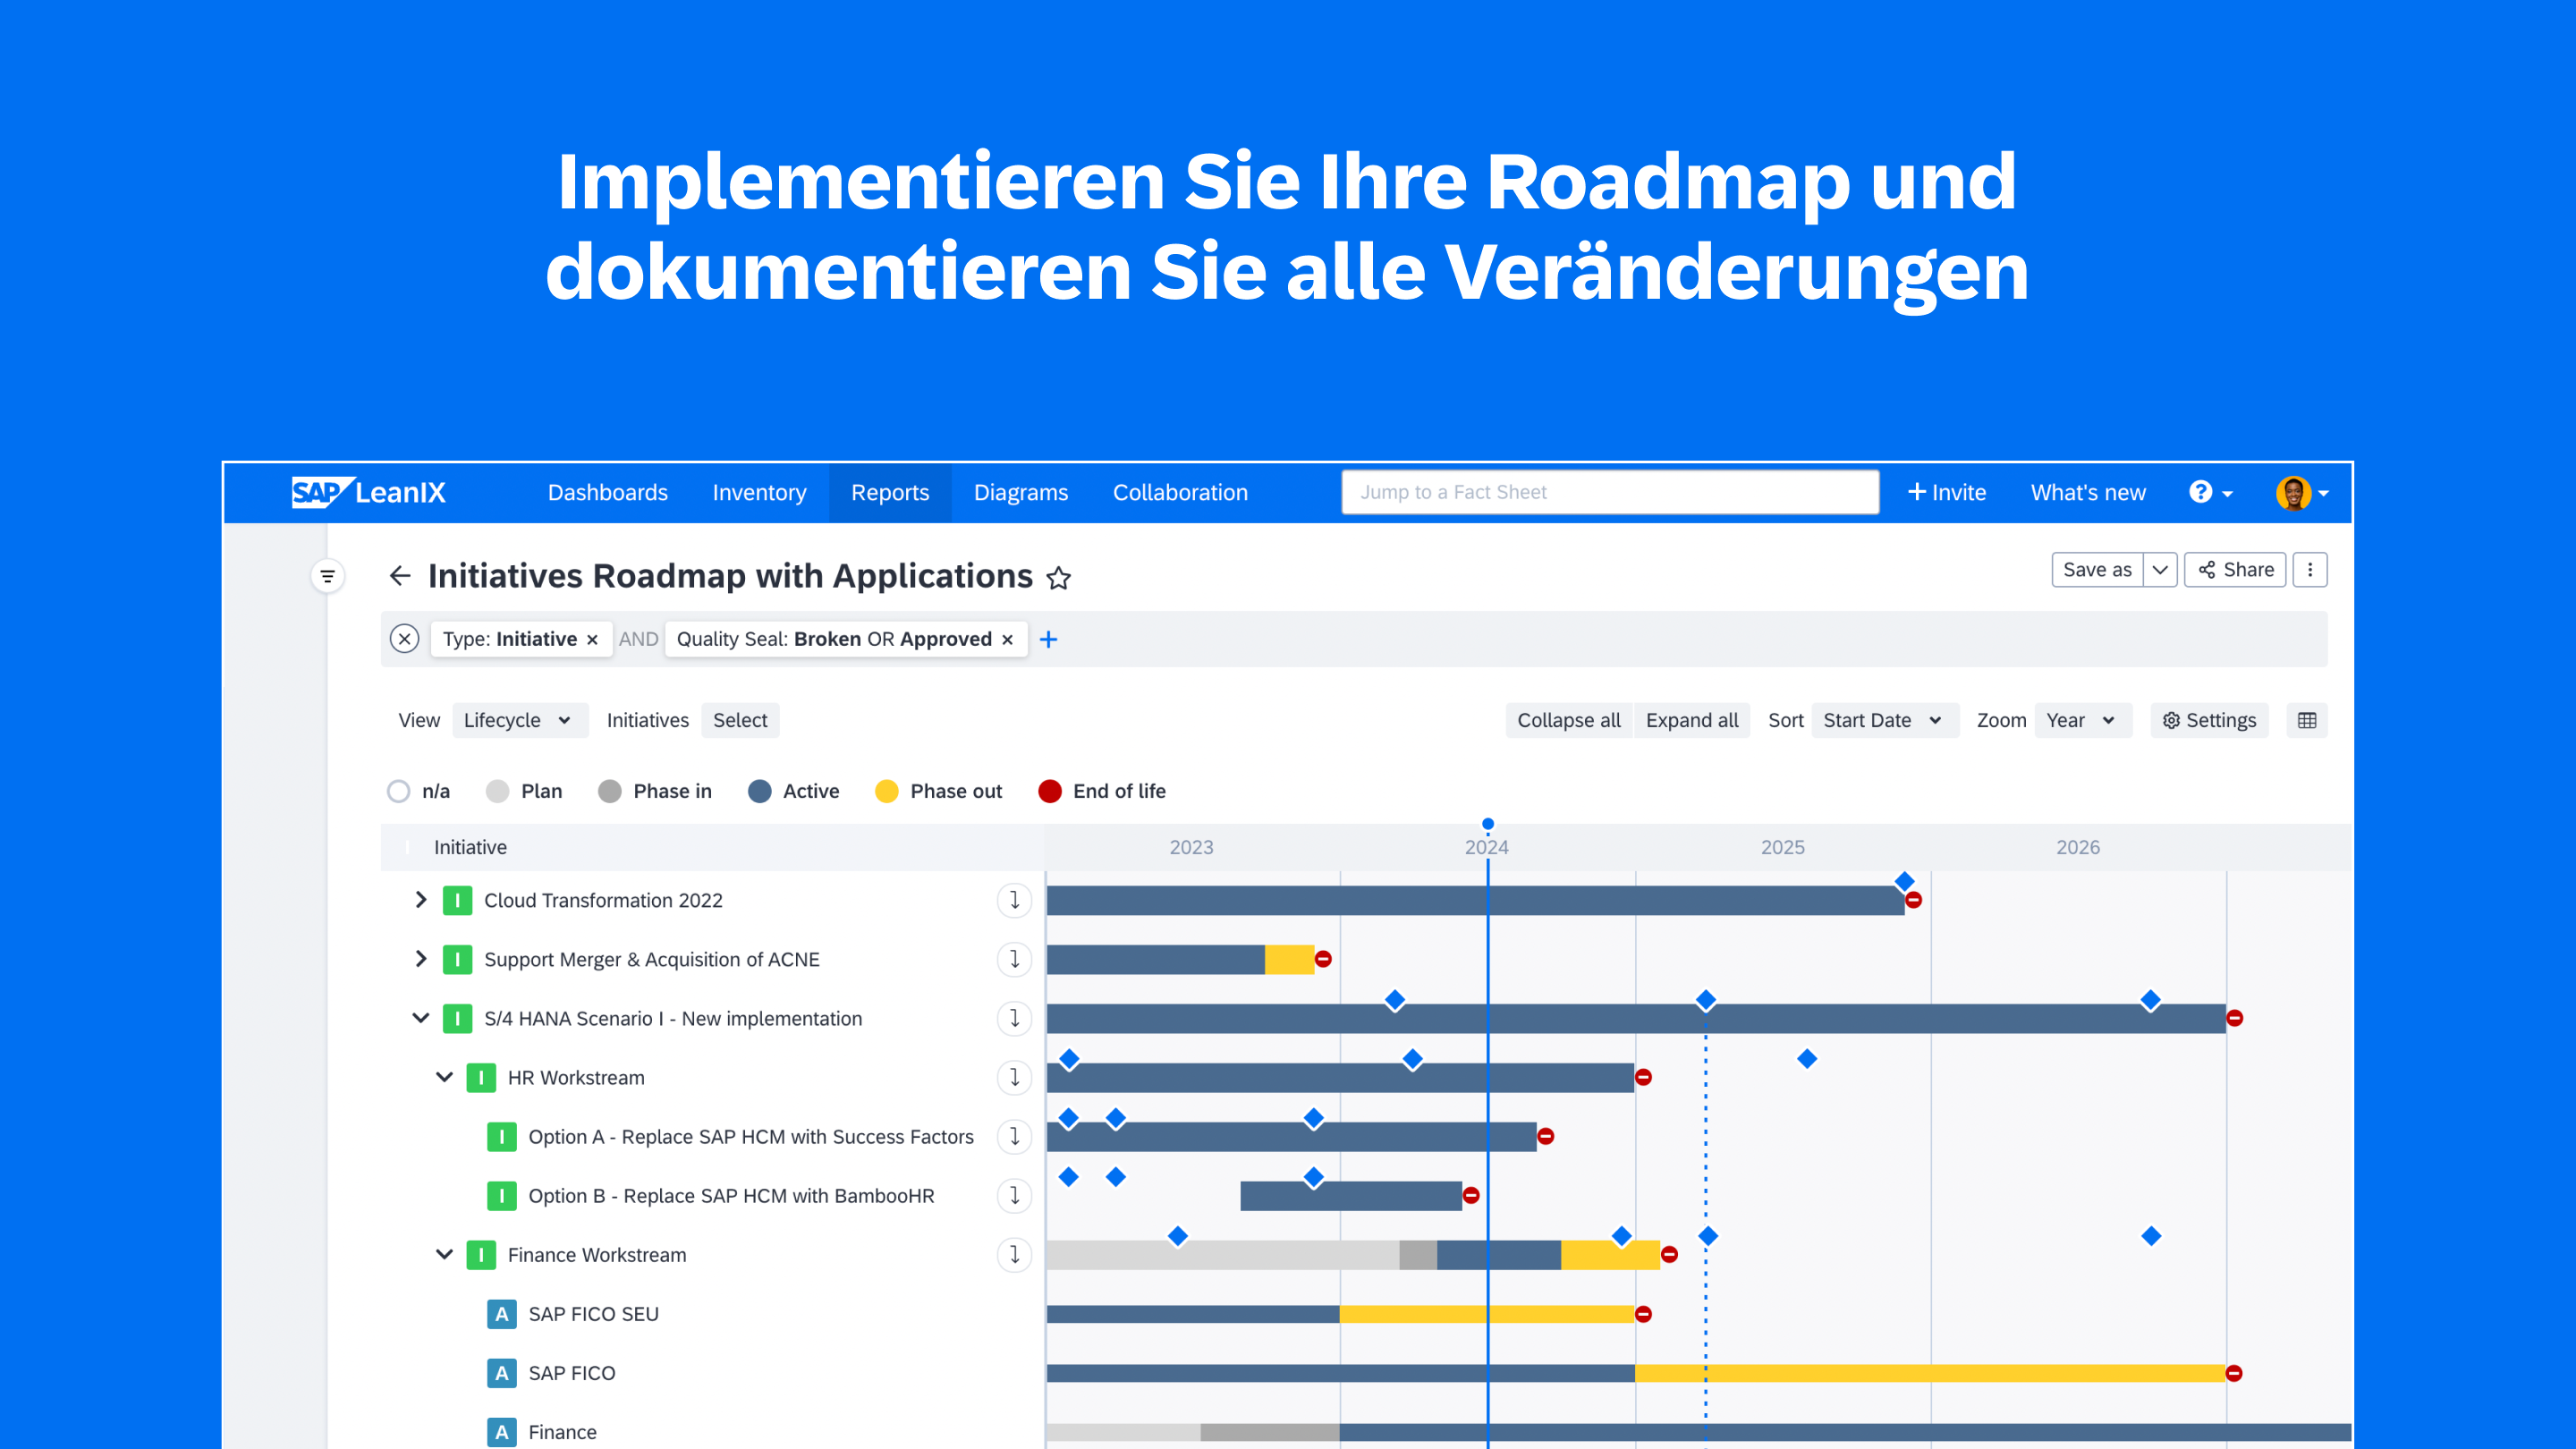Screen dimensions: 2576x1449
Task: Remove the Type: Initiative filter chip
Action: [x=592, y=640]
